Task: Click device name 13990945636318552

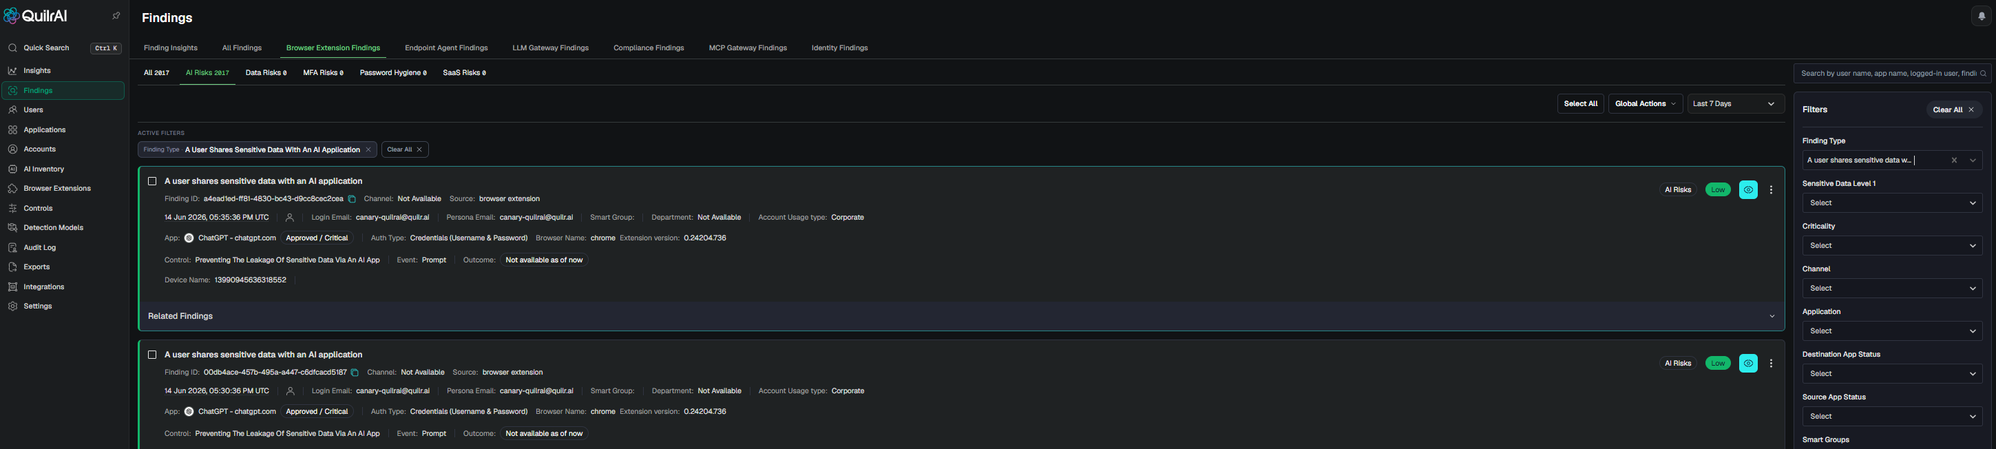Action: click(250, 281)
